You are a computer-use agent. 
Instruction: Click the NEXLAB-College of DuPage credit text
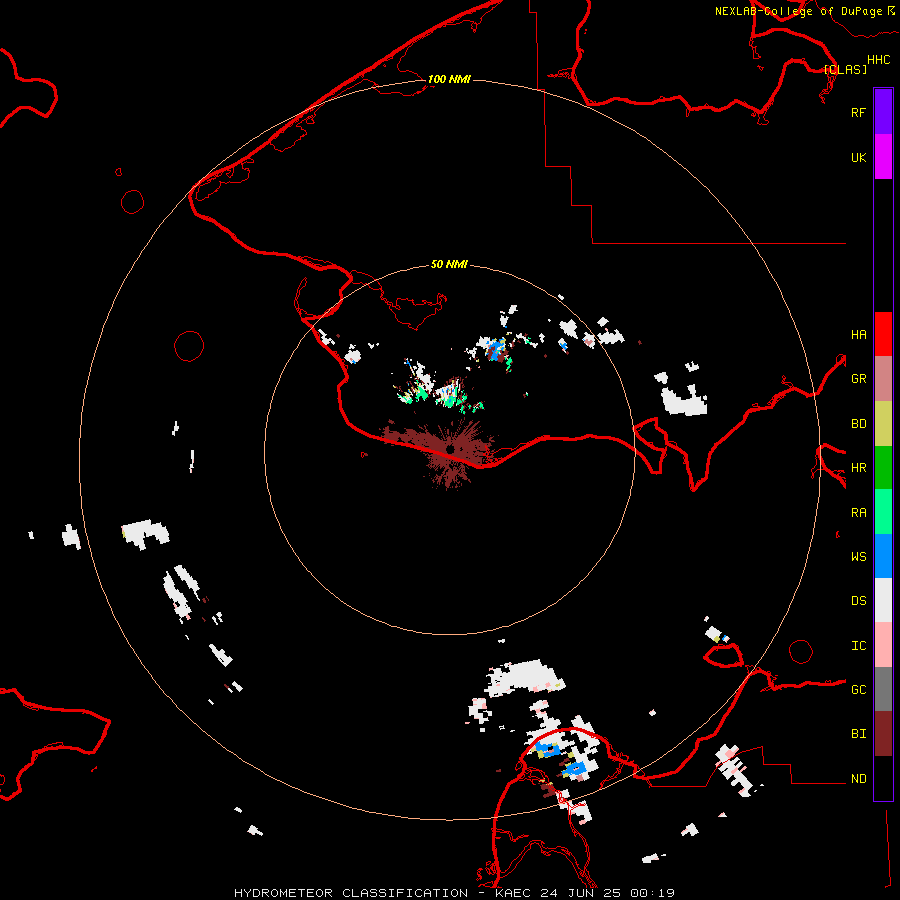click(x=798, y=11)
